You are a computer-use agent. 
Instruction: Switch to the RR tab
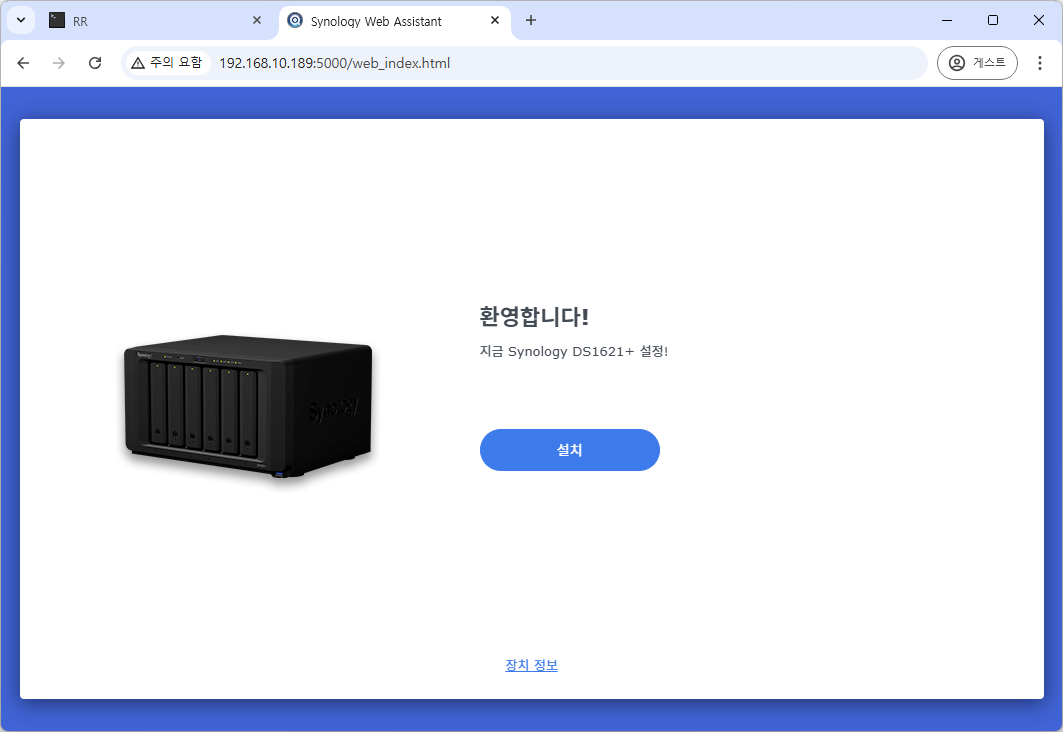[155, 21]
